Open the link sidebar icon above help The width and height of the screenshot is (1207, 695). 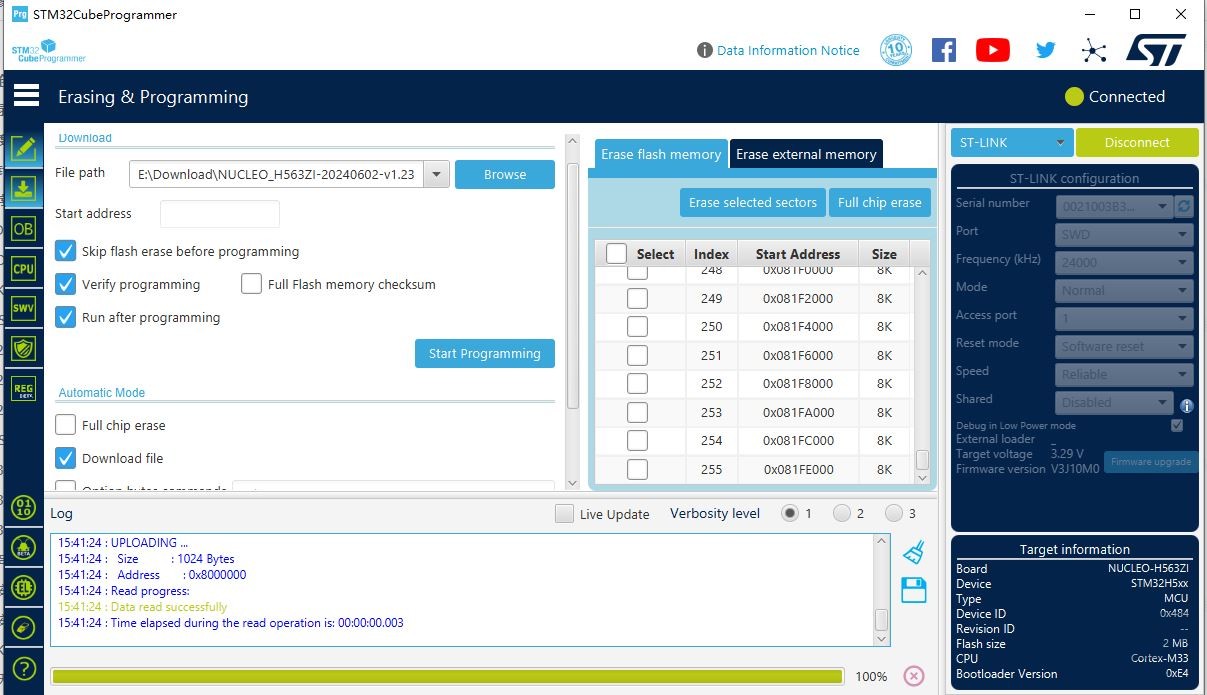pos(23,628)
